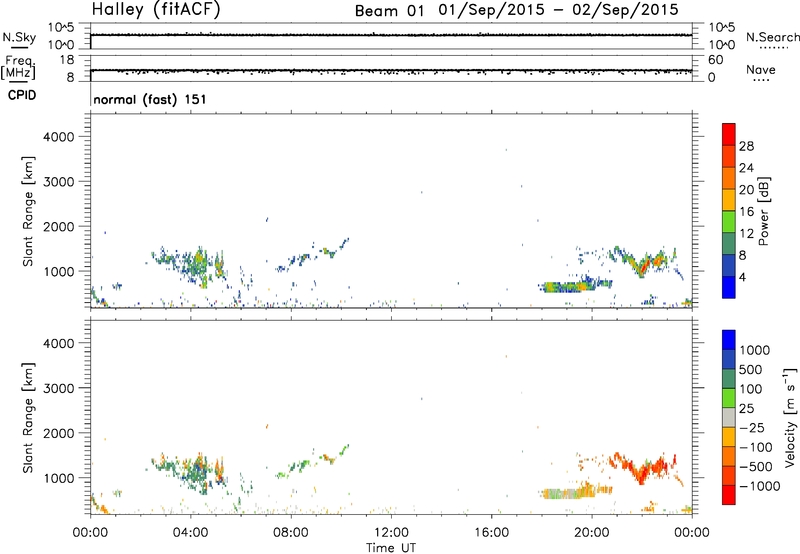Viewport: 800px width, 554px height.
Task: Click the 'CPID' row label
Action: (22, 95)
